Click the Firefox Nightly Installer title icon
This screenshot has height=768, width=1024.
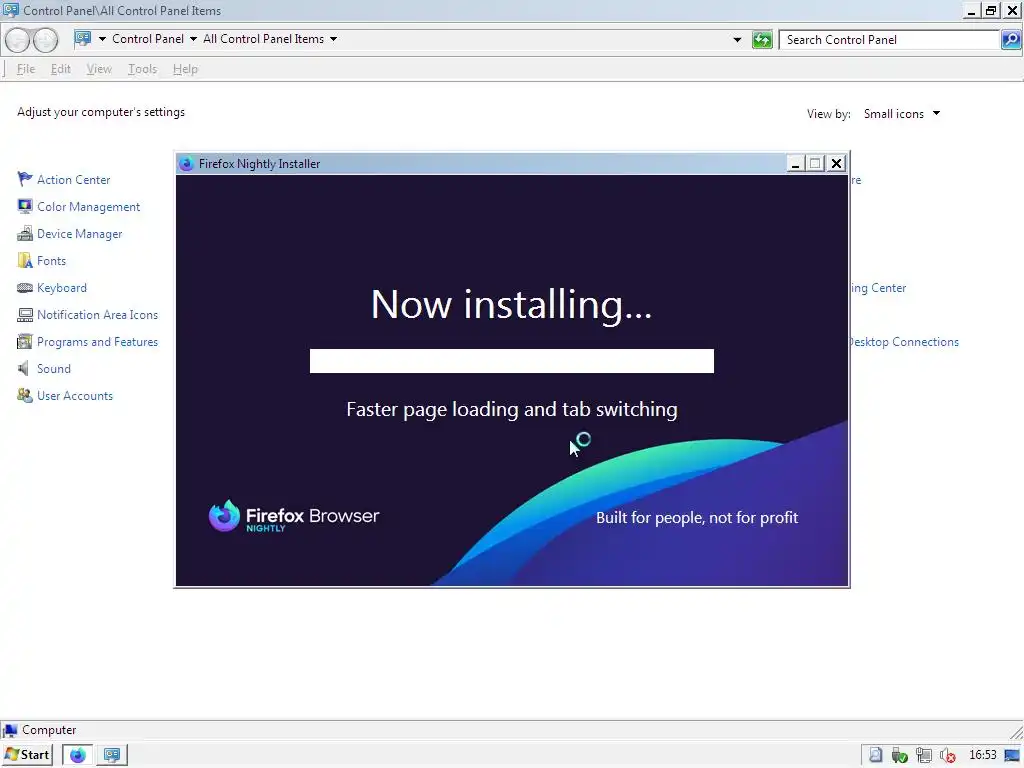pyautogui.click(x=186, y=164)
